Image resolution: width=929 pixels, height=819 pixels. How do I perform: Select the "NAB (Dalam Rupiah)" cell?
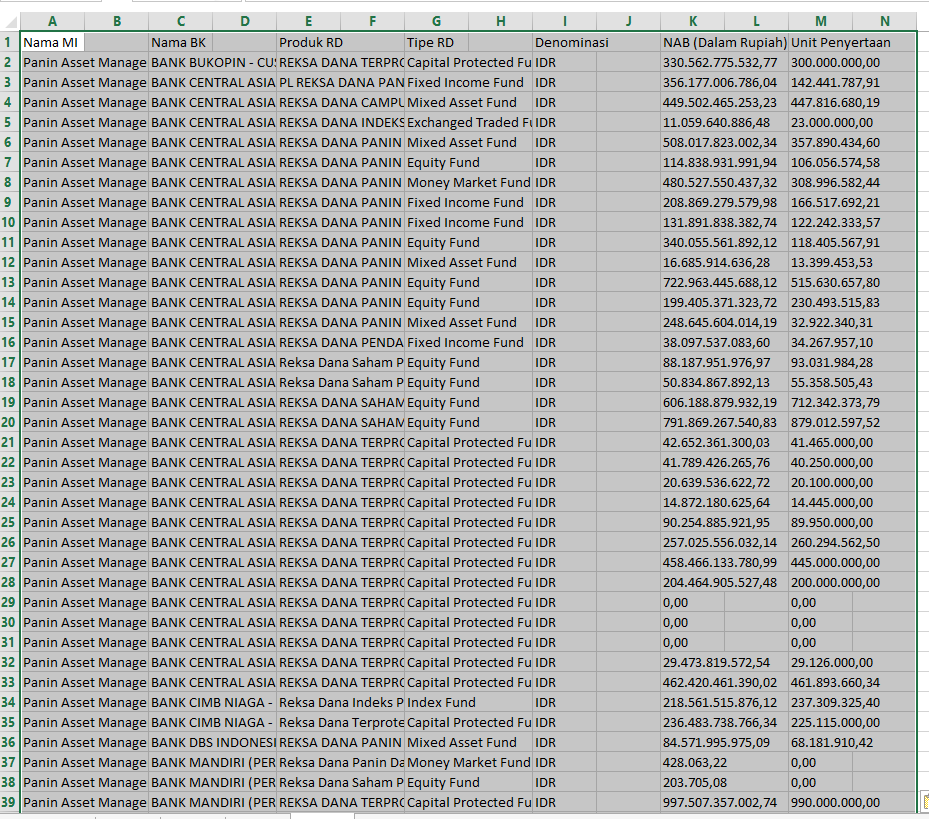[x=724, y=42]
